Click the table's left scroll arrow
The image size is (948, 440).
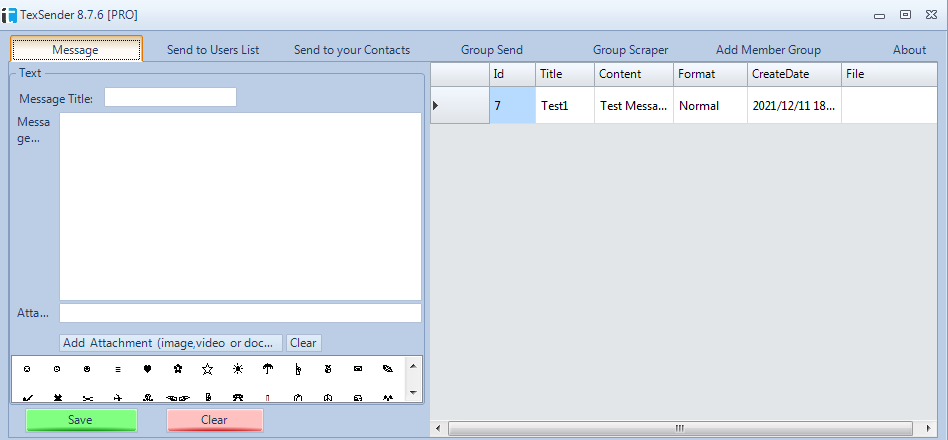[x=438, y=428]
